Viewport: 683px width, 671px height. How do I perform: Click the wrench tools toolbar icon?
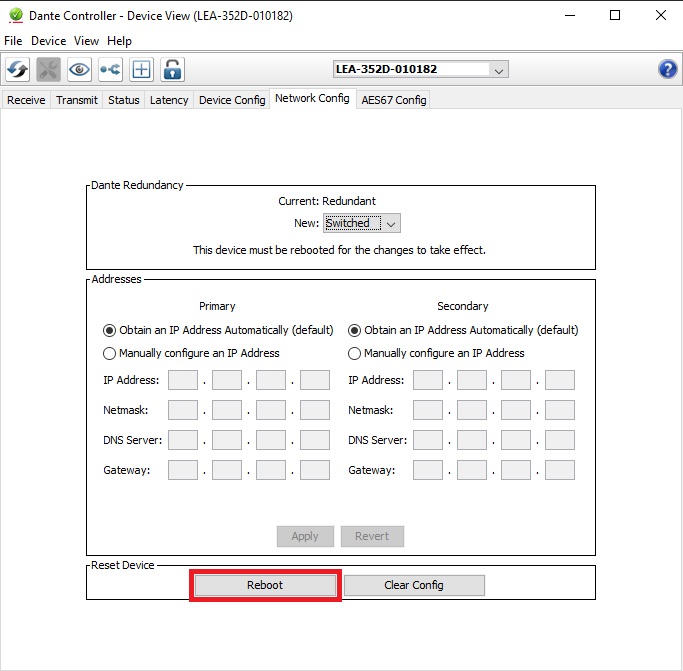(48, 69)
